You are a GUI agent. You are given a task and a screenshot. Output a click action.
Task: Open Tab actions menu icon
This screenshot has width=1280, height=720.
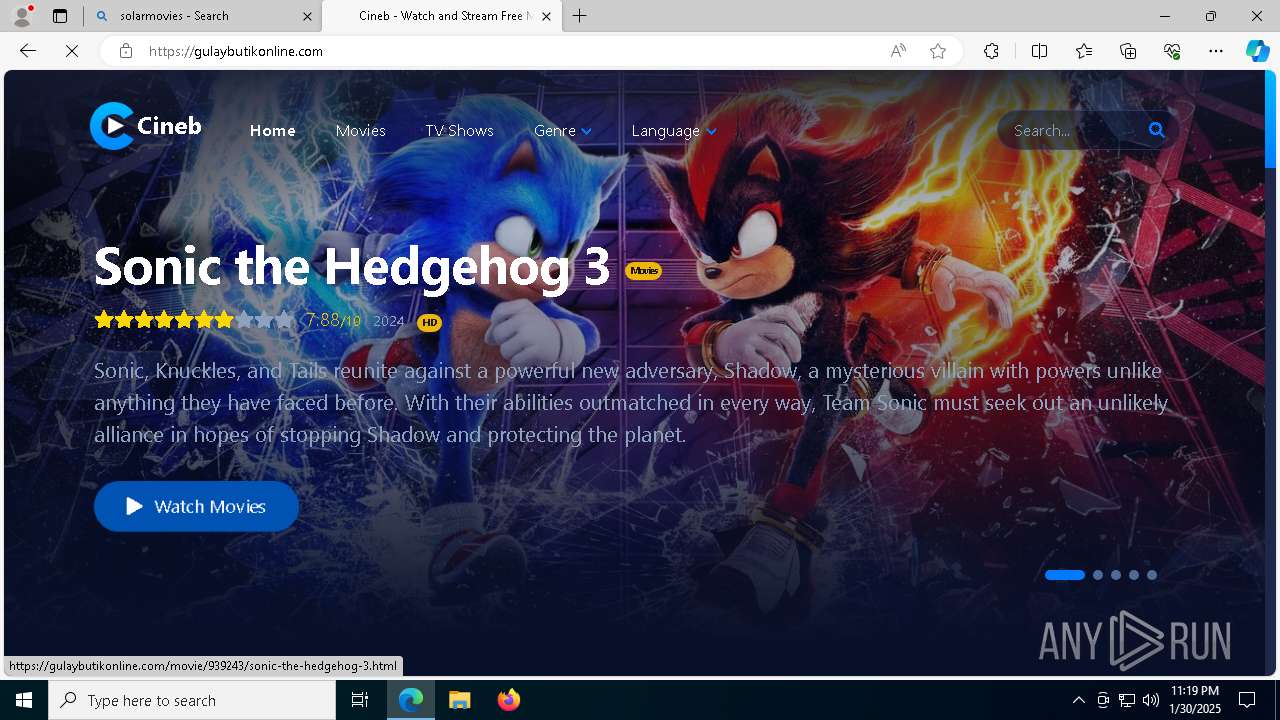[x=60, y=16]
